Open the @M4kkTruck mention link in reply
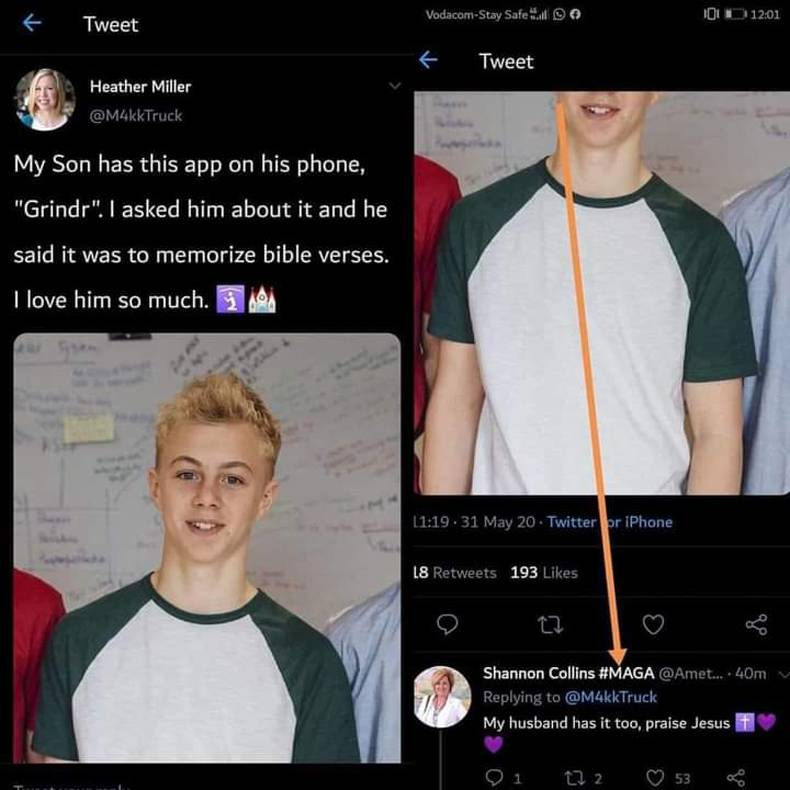This screenshot has height=790, width=790. click(x=611, y=697)
